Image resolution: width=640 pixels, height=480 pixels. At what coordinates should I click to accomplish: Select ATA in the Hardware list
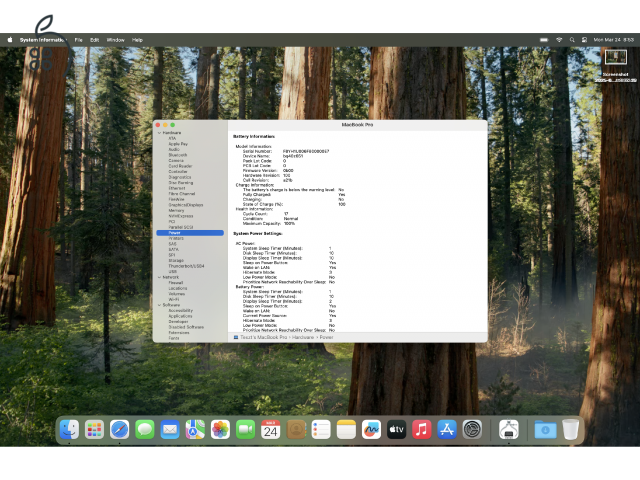(x=172, y=138)
